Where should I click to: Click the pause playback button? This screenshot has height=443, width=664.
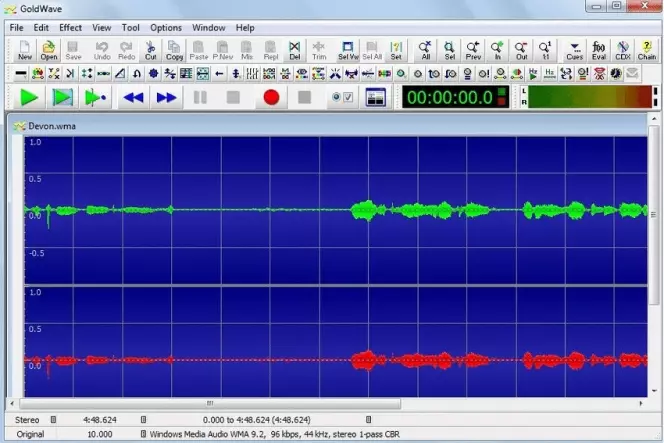(x=200, y=97)
